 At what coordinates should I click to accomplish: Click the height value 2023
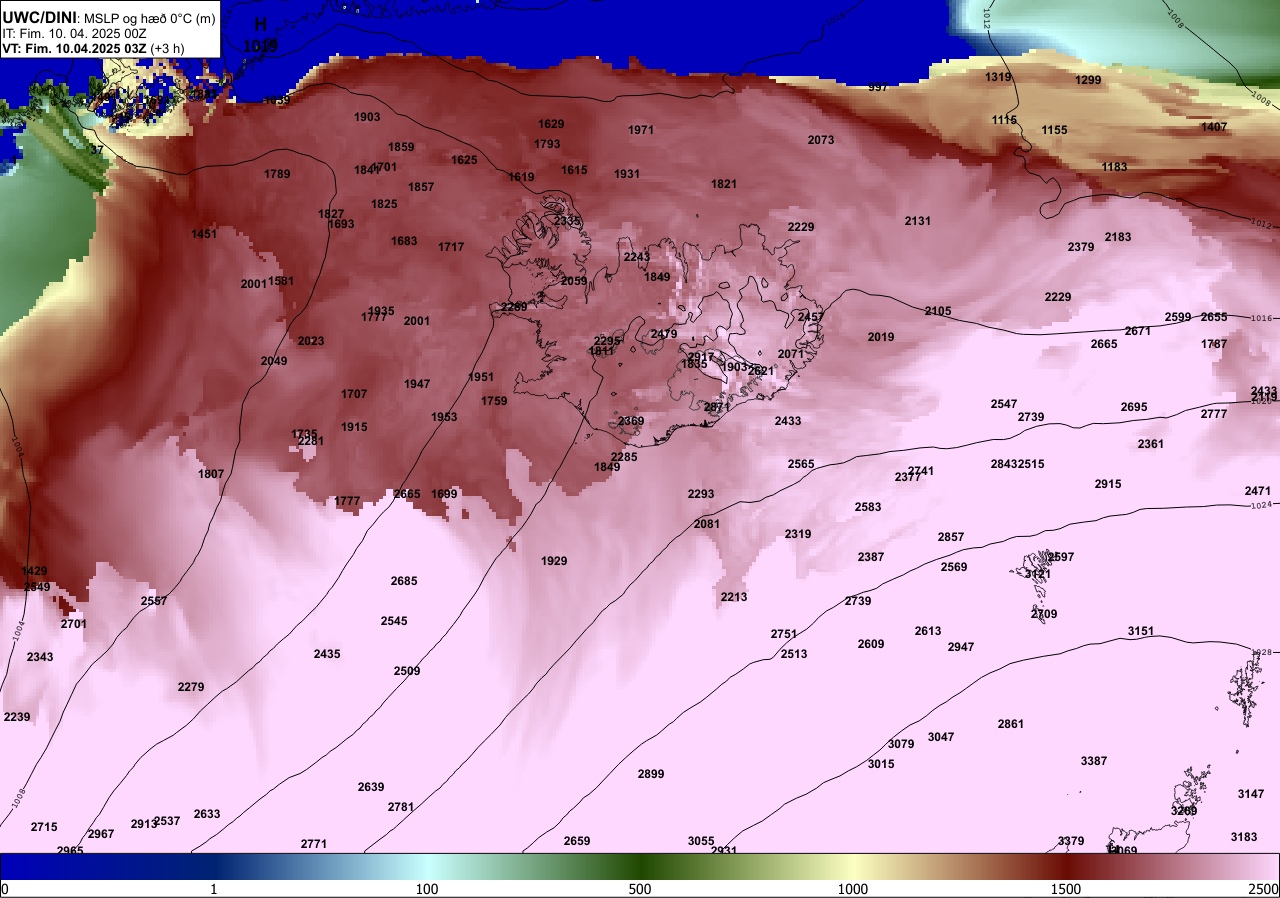(x=311, y=341)
